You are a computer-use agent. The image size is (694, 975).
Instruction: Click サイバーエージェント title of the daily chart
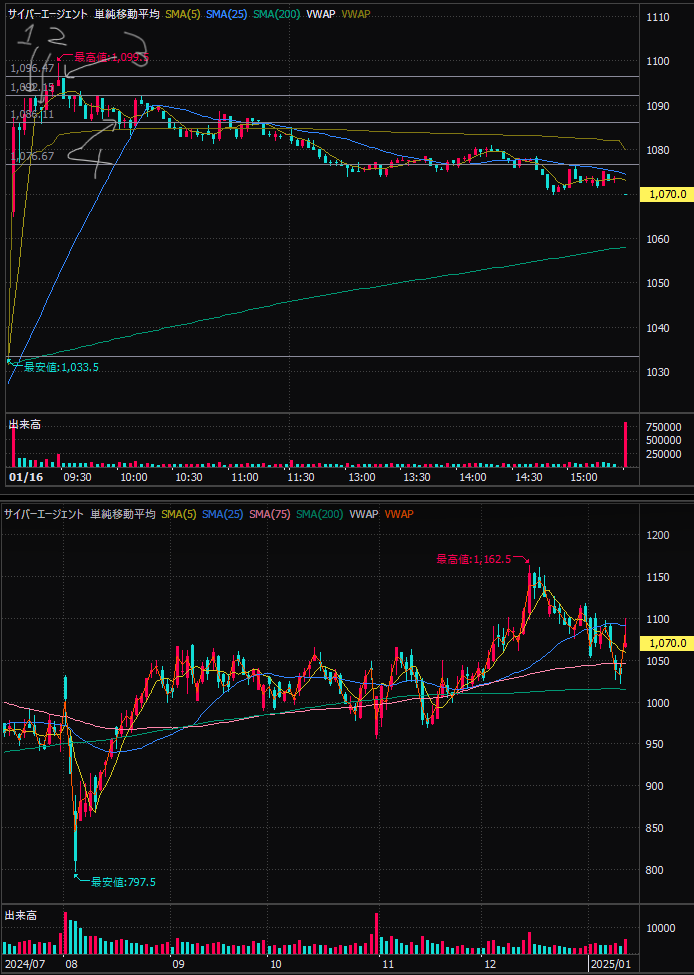(x=44, y=514)
